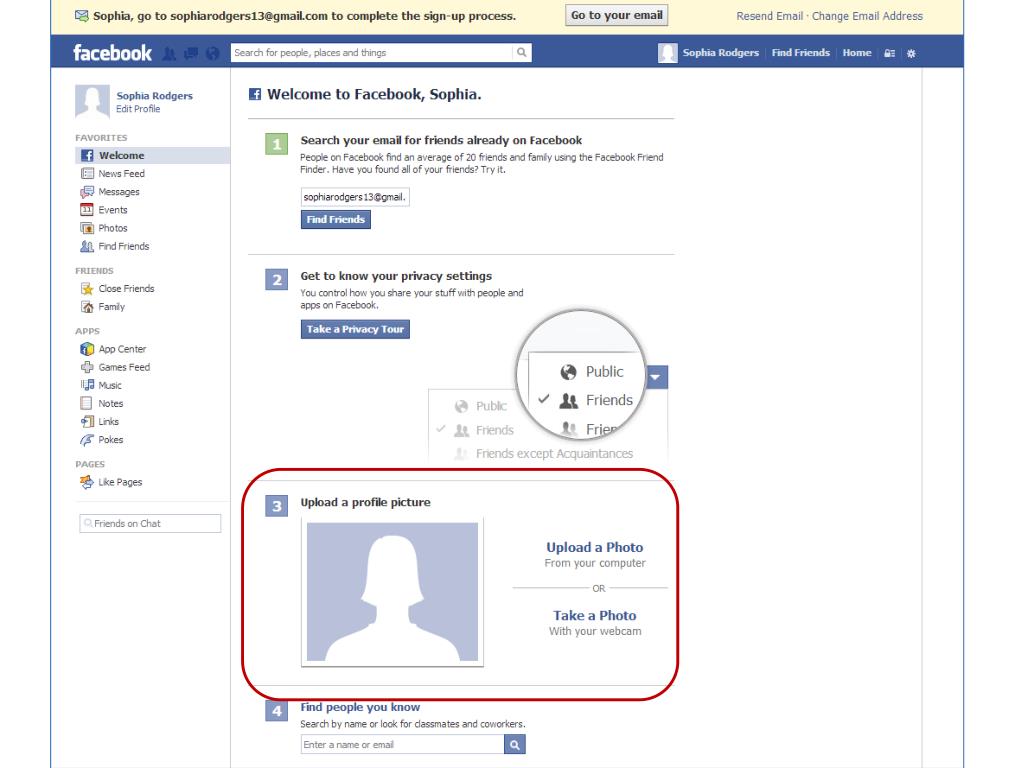The height and width of the screenshot is (768, 1024).
Task: Click the Welcome sidebar icon
Action: 87,155
